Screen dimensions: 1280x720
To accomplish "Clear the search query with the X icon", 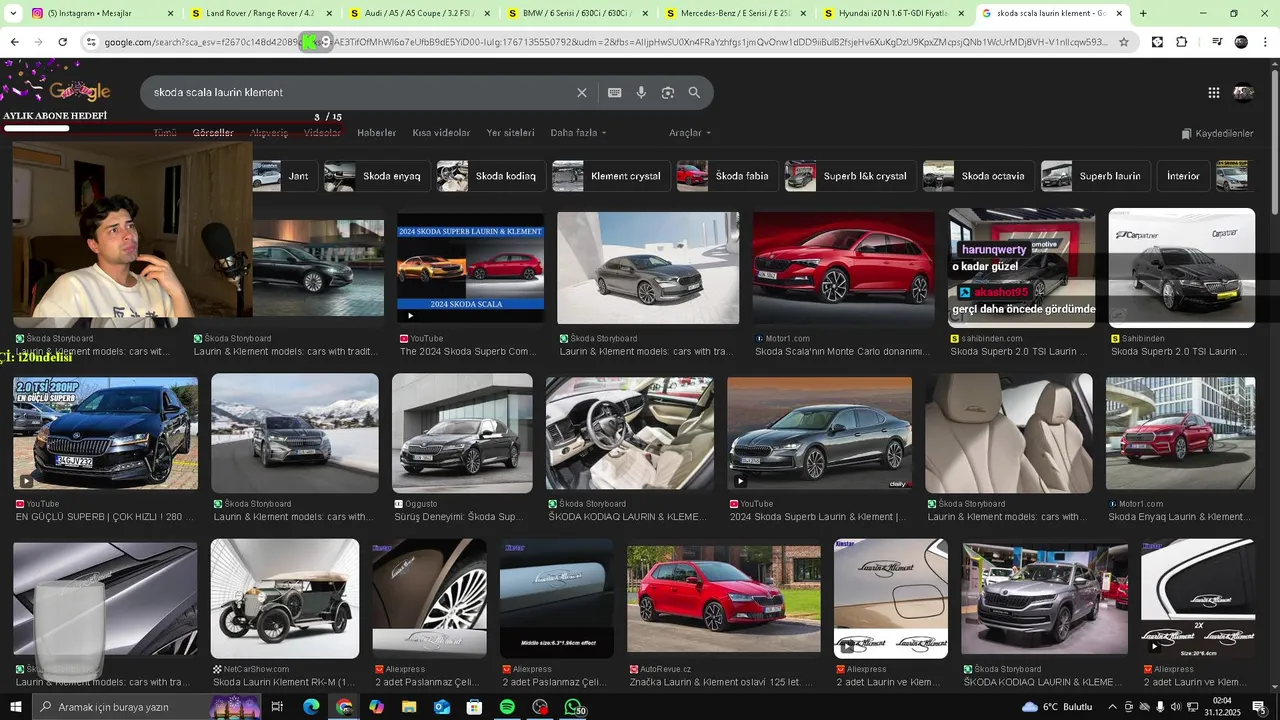I will pyautogui.click(x=582, y=92).
